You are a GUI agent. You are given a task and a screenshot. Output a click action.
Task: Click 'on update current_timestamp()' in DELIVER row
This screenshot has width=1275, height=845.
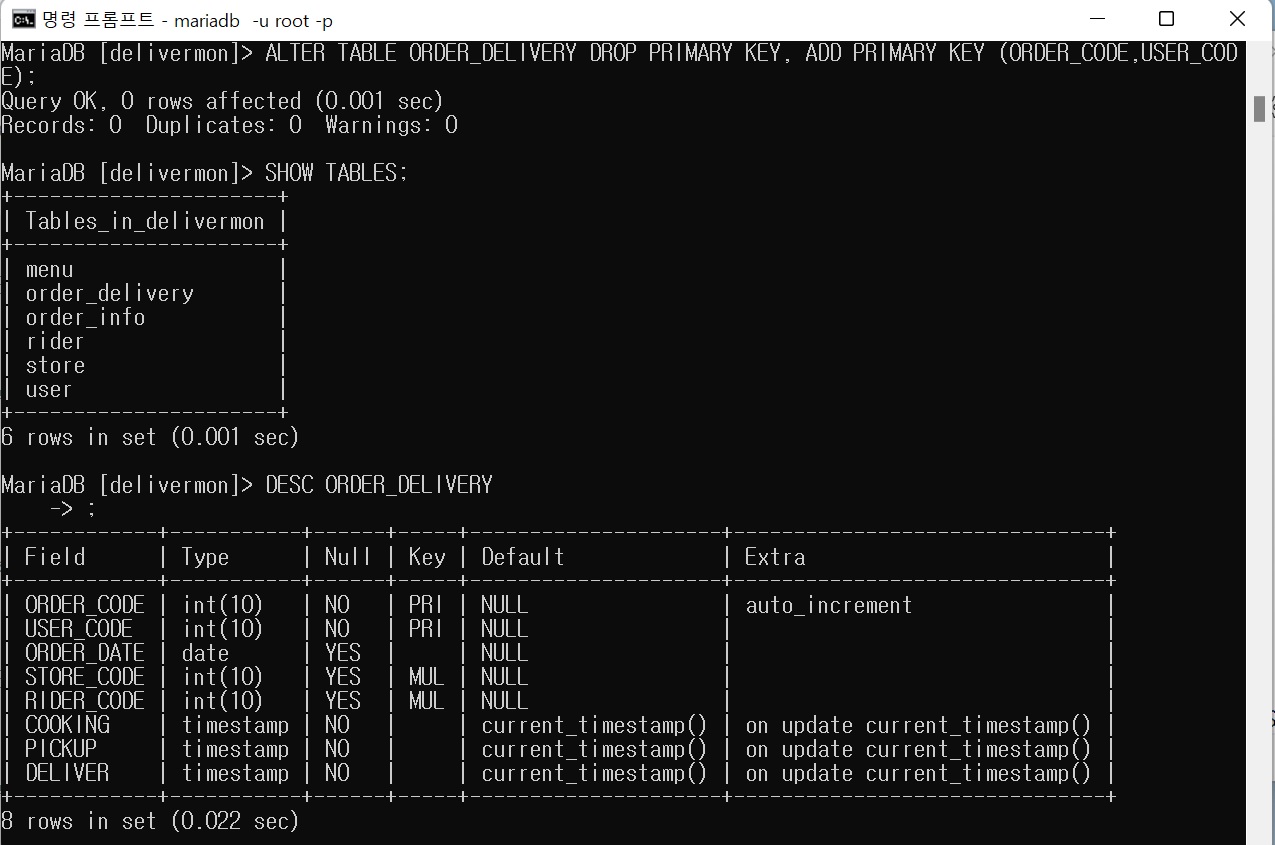(918, 773)
